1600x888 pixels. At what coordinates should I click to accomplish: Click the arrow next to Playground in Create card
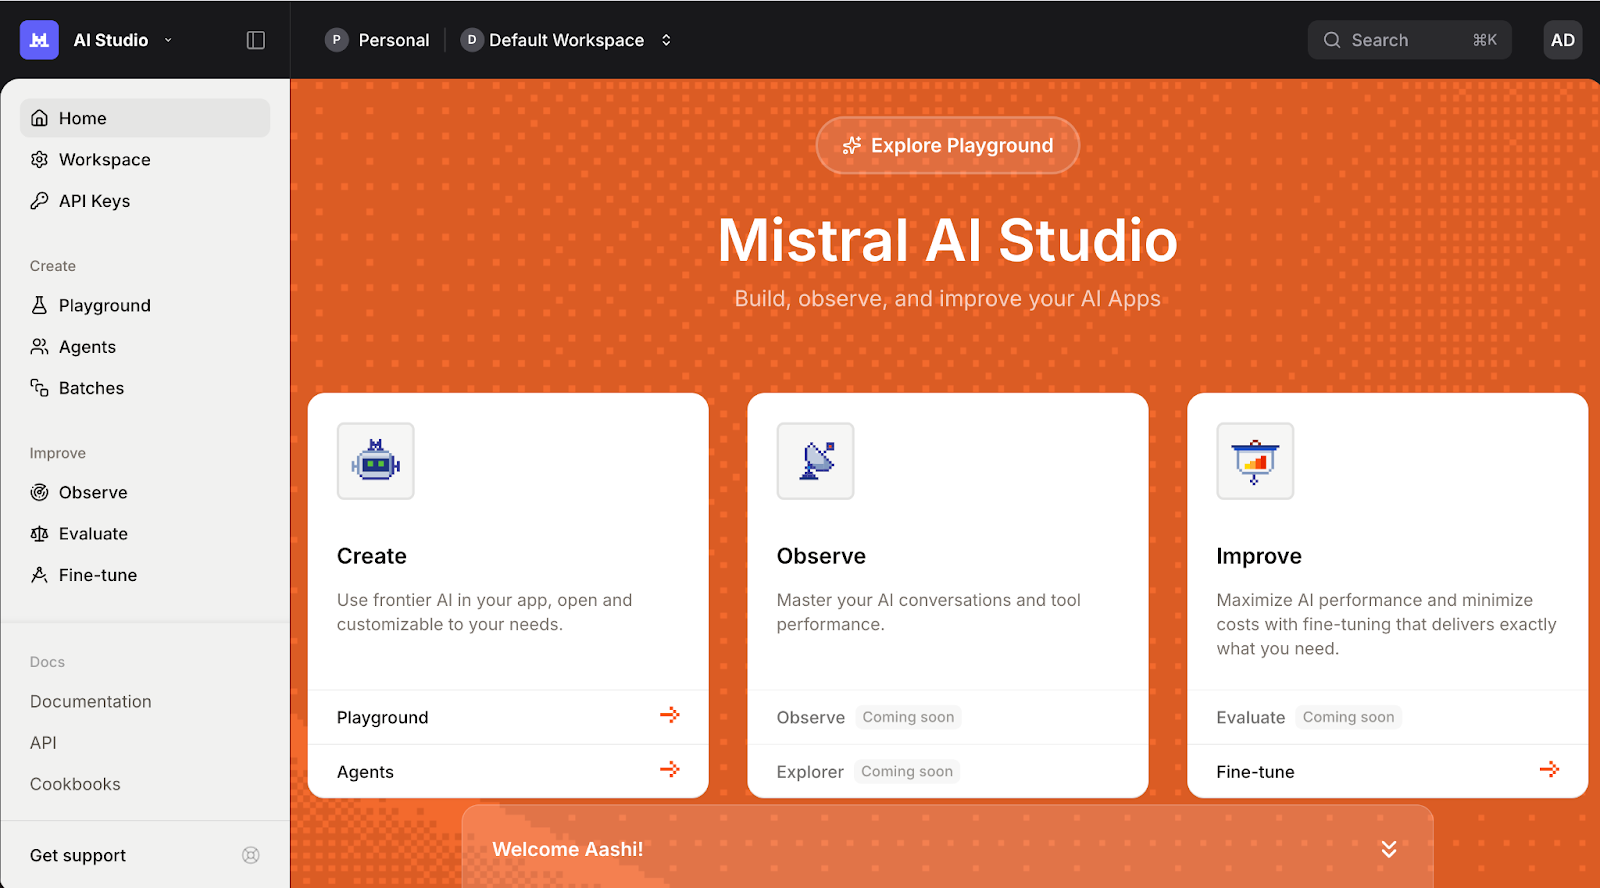click(670, 715)
